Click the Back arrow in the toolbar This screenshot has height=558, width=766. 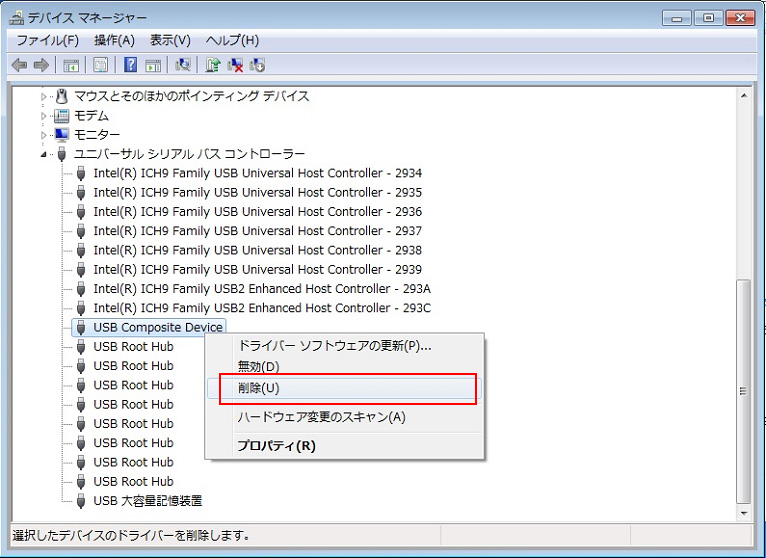(x=19, y=64)
